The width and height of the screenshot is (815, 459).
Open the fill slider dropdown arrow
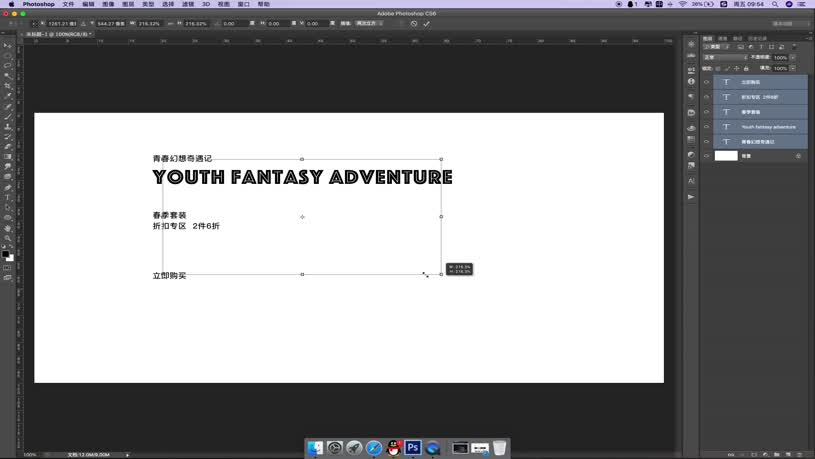(x=792, y=68)
